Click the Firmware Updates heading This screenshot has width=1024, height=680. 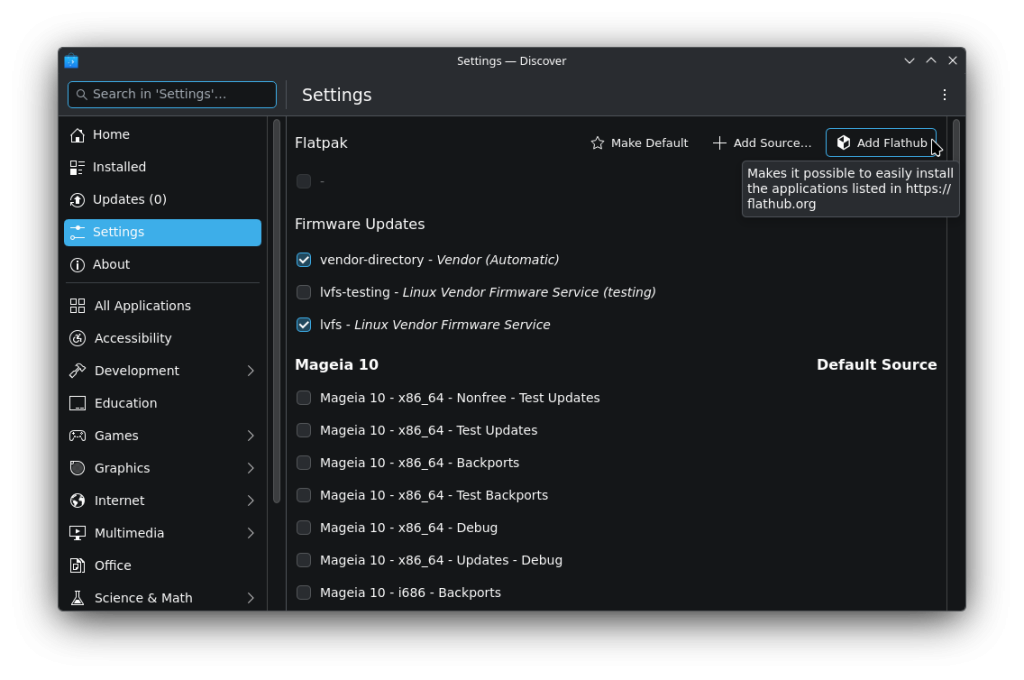pos(359,224)
